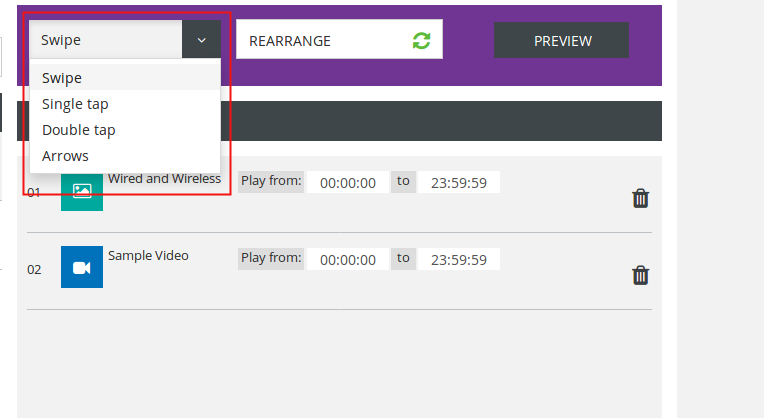764x418 pixels.
Task: Delete the Wired and Wireless item
Action: tap(640, 198)
